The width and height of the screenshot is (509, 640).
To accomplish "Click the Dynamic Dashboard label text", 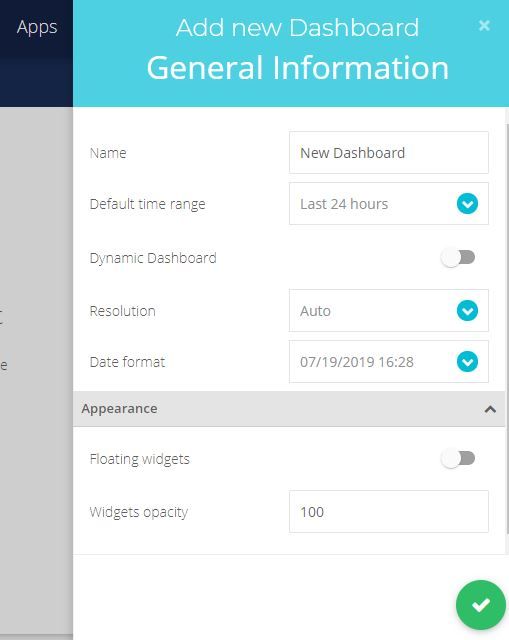I will 153,258.
